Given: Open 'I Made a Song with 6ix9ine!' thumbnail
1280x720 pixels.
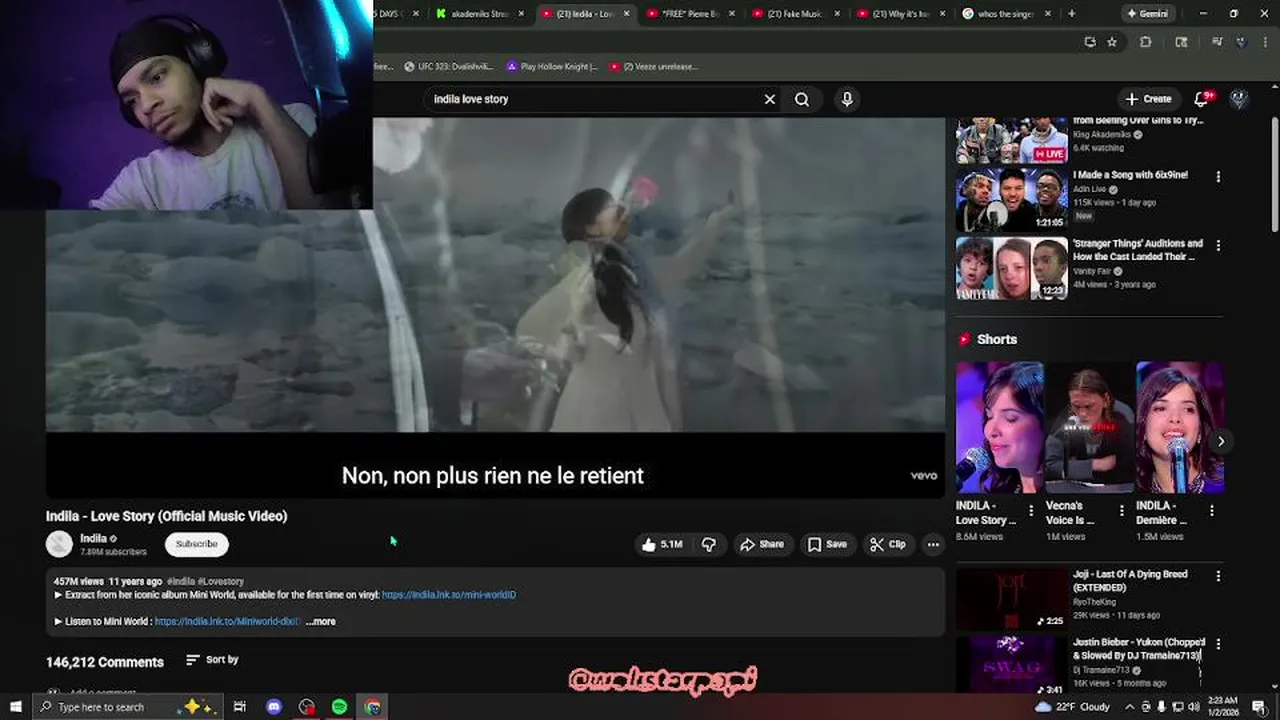Looking at the screenshot, I should click(1011, 200).
